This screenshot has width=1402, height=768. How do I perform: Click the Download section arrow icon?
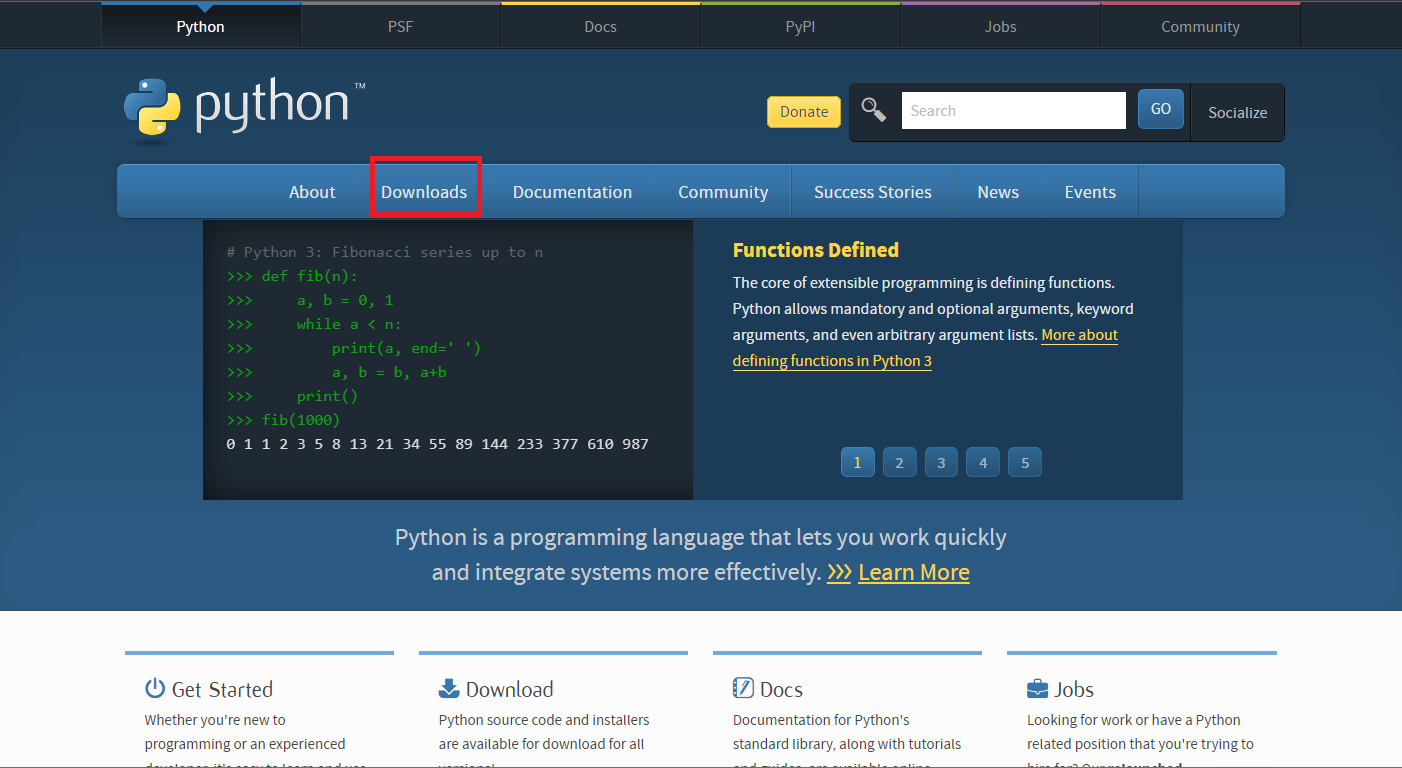(x=449, y=688)
